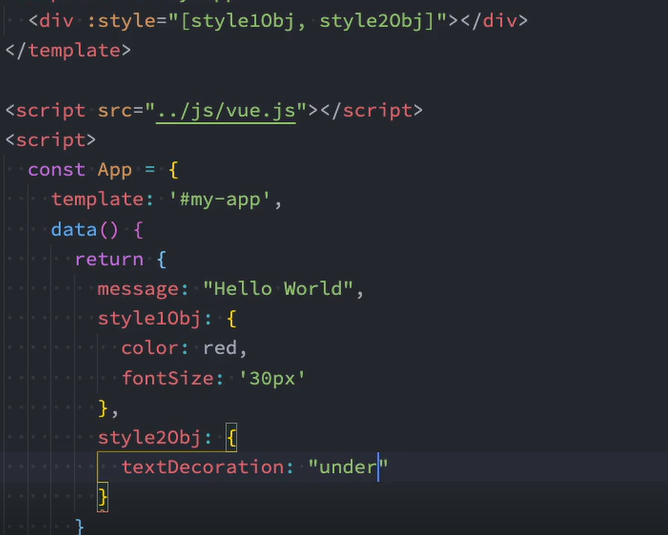Click the closing '</script>' tag after vue.js
Screen dimensions: 668x535
(x=371, y=111)
